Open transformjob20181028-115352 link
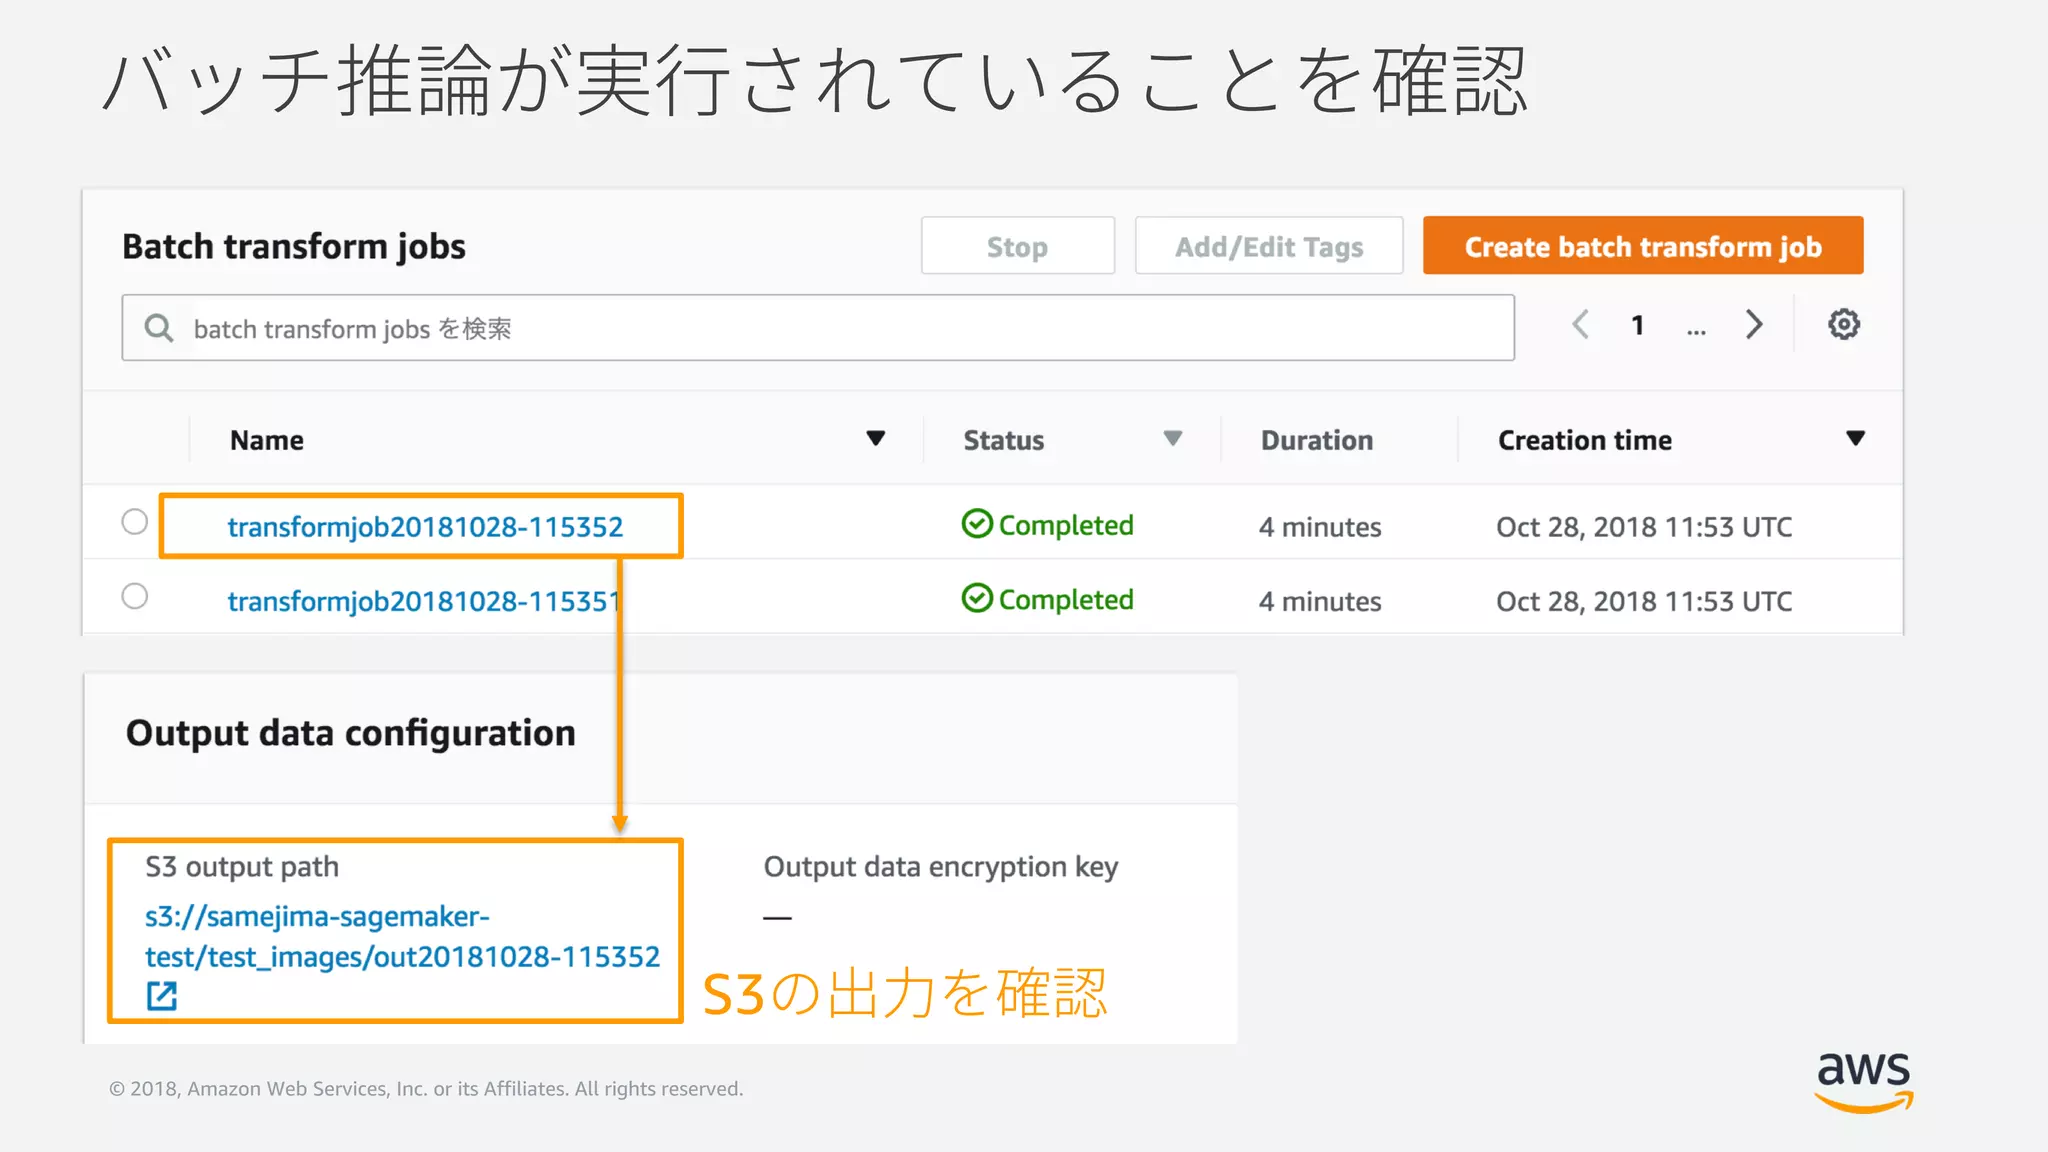Screen dimensions: 2048x1152 point(425,527)
